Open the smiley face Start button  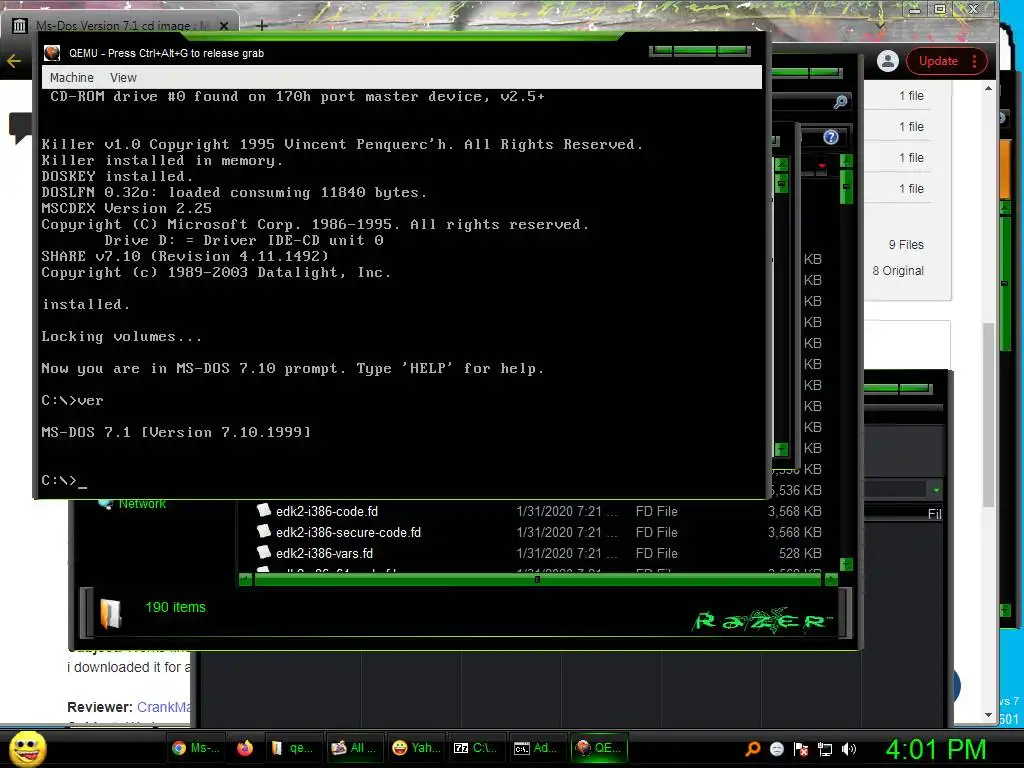point(27,748)
